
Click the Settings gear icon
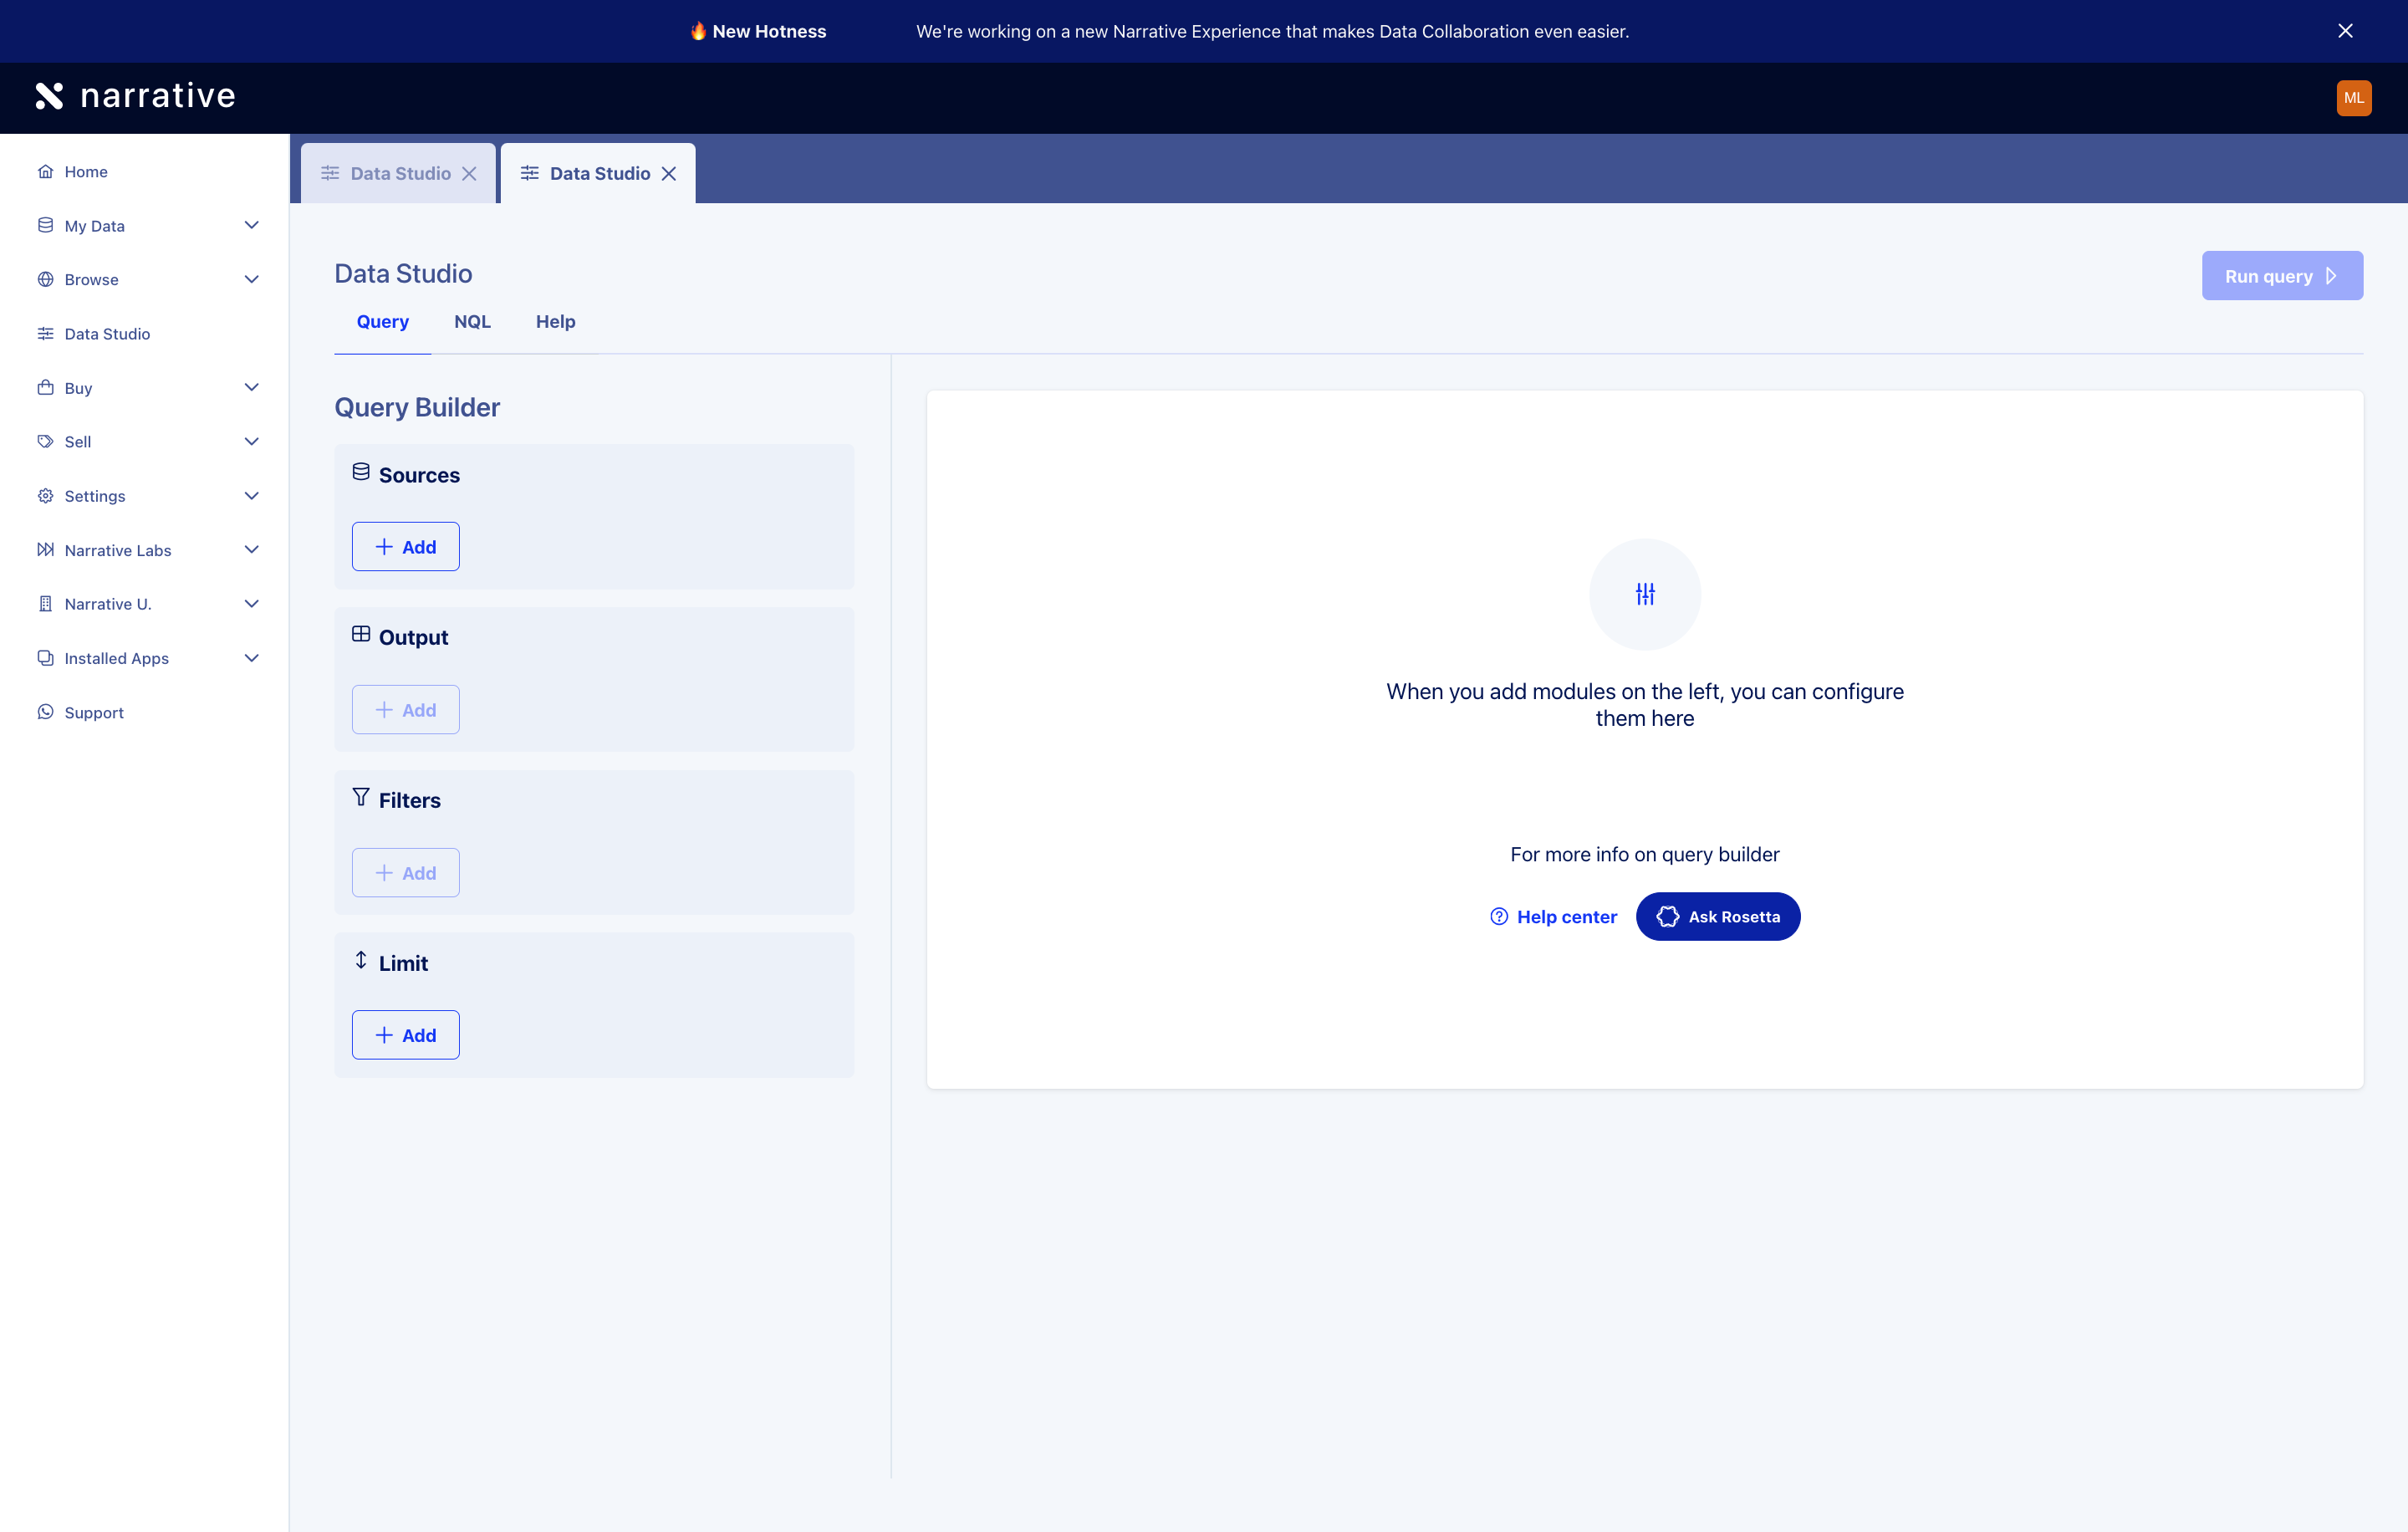(45, 495)
